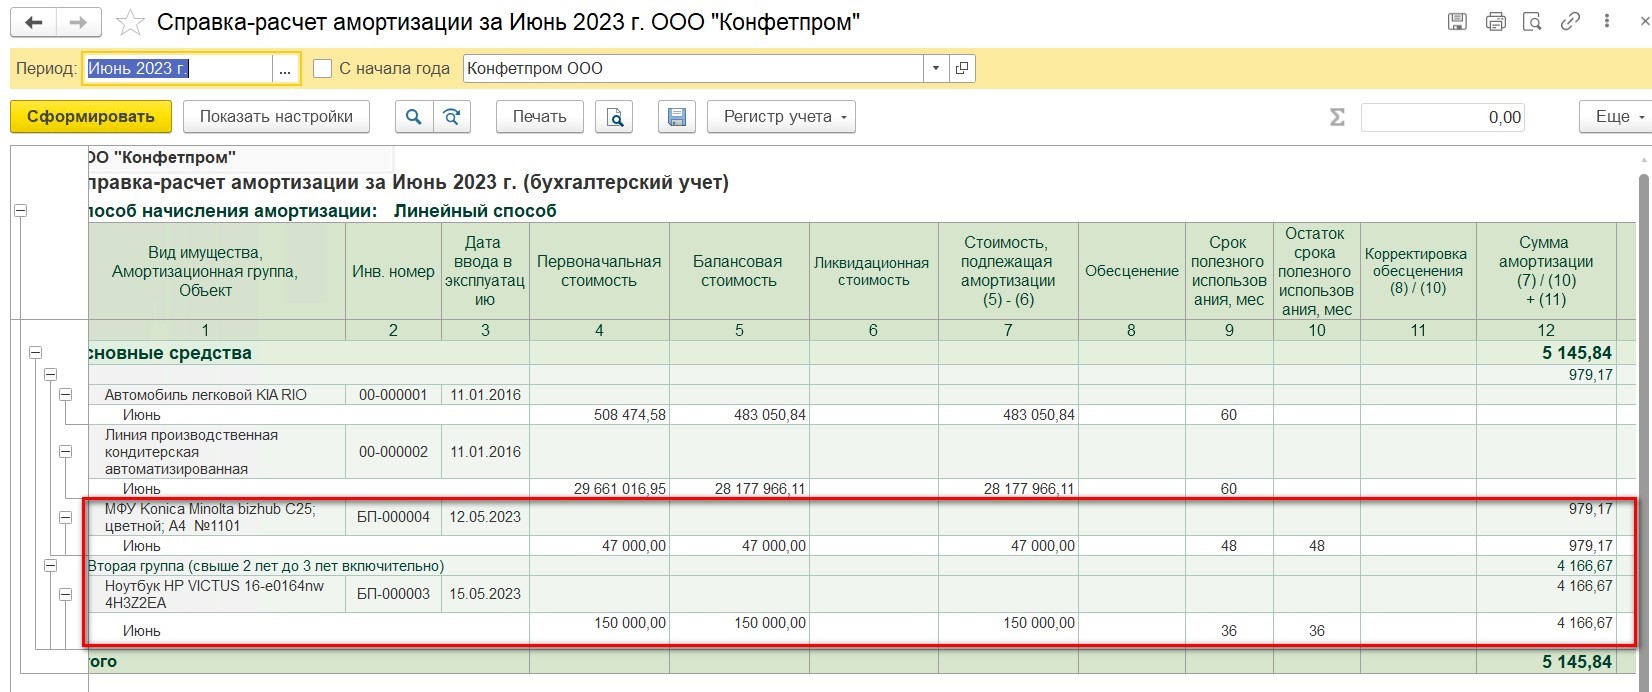Open the organization form icon beside Конфетпром ООО
Screen dimensions: 1652x692
point(962,68)
